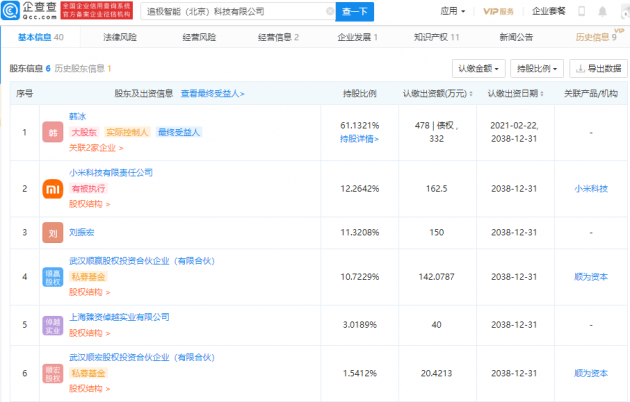Open 企业套餐 link
The image size is (630, 402).
pos(549,11)
